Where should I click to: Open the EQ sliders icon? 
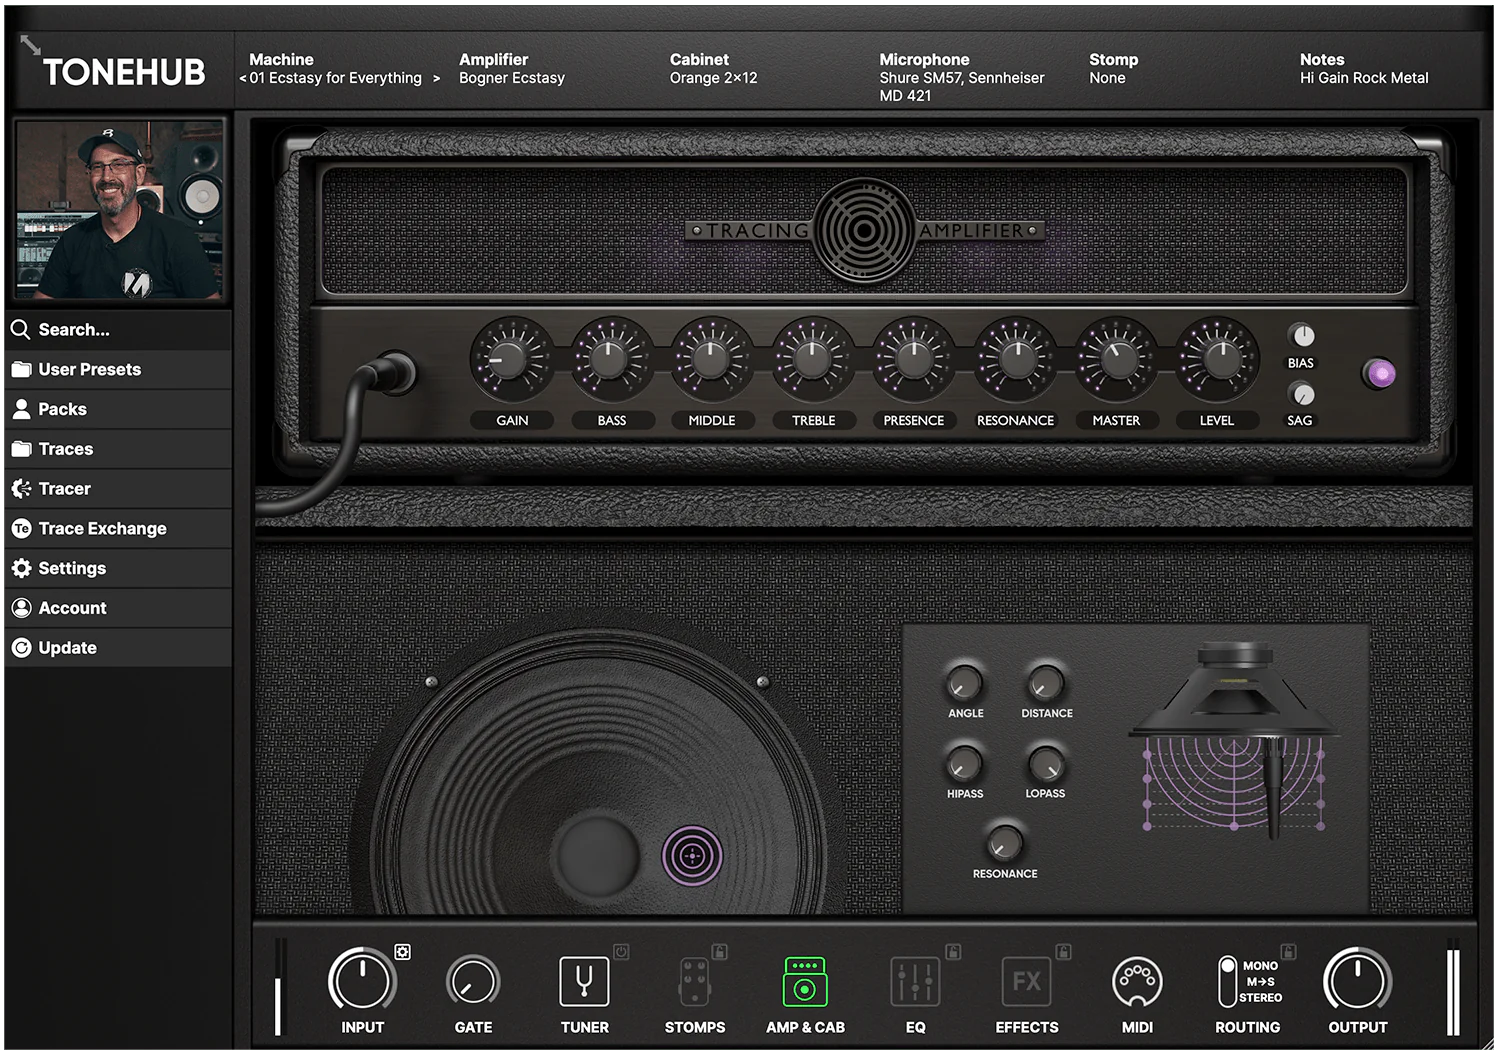(x=915, y=981)
